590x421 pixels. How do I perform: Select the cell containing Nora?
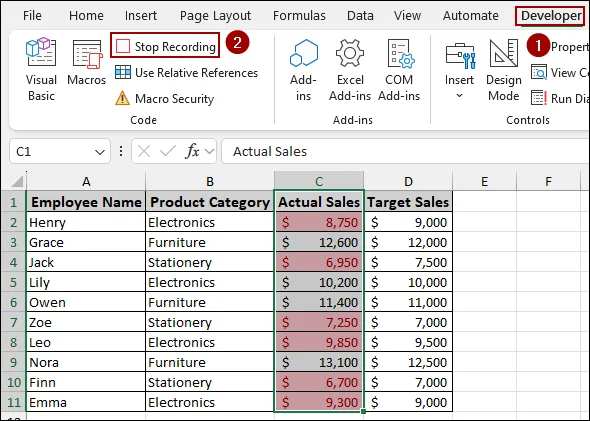coord(86,362)
